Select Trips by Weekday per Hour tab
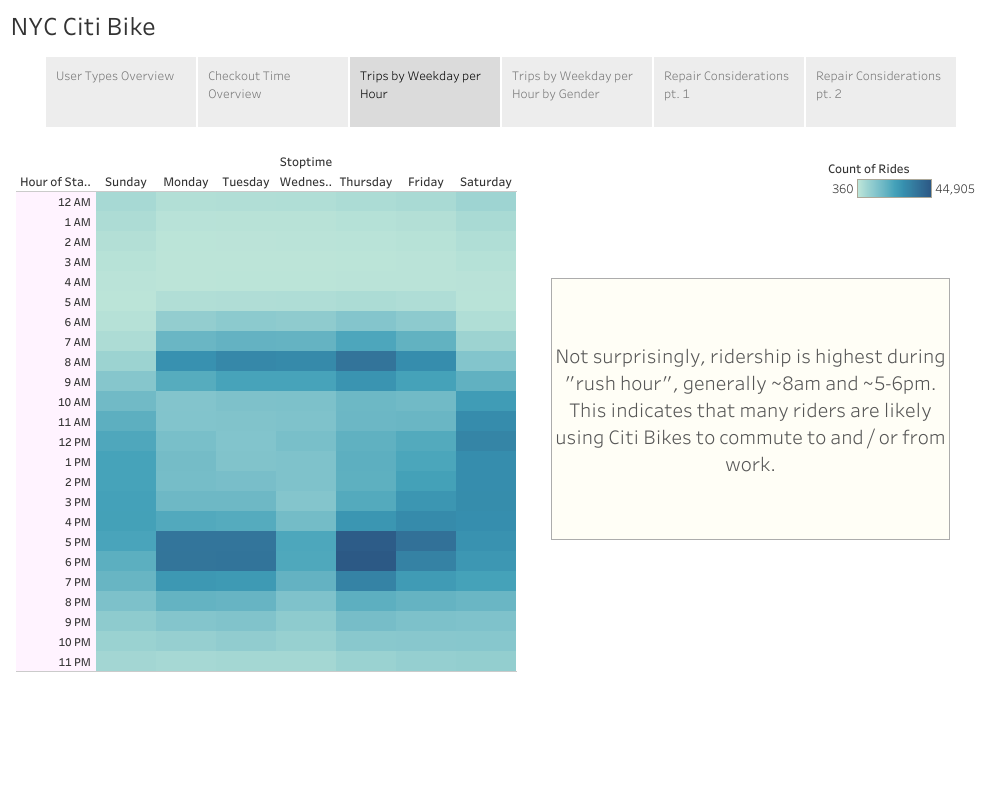Screen dimensions: 999x799 425,92
